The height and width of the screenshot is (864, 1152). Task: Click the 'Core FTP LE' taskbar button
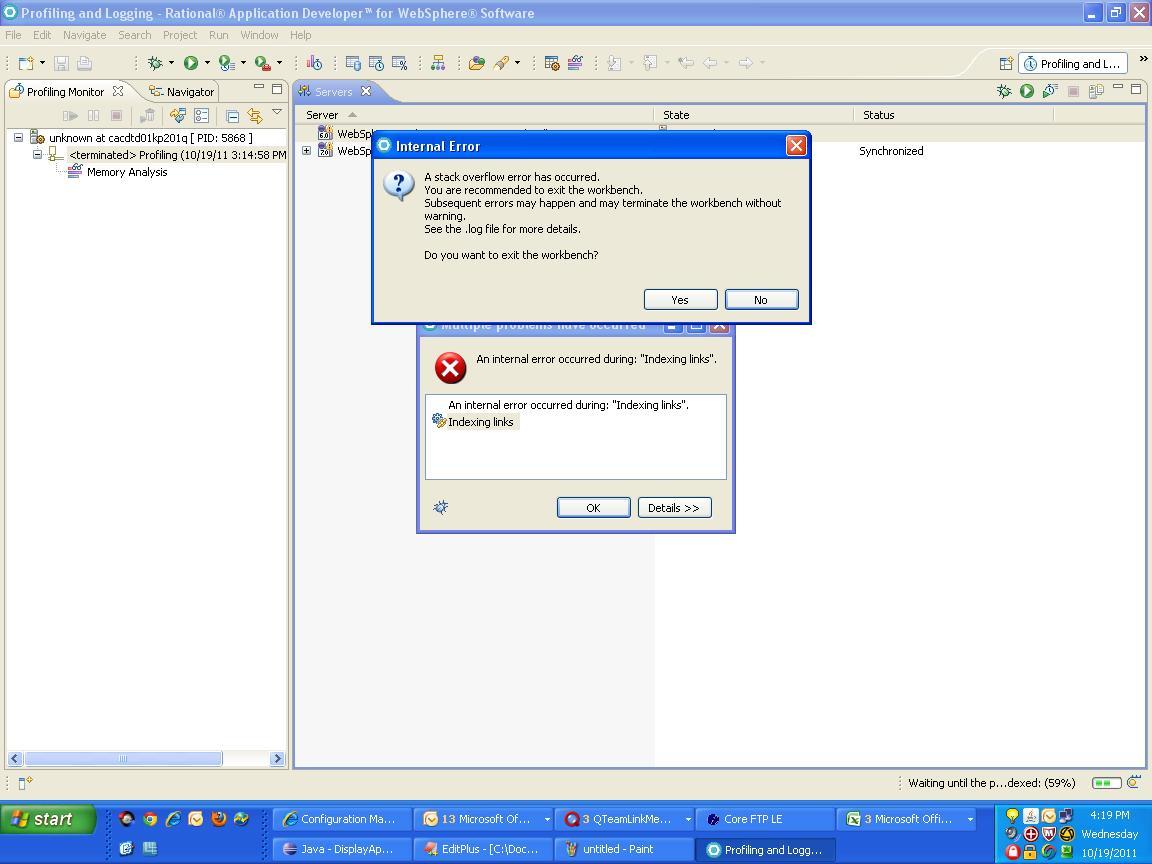764,818
